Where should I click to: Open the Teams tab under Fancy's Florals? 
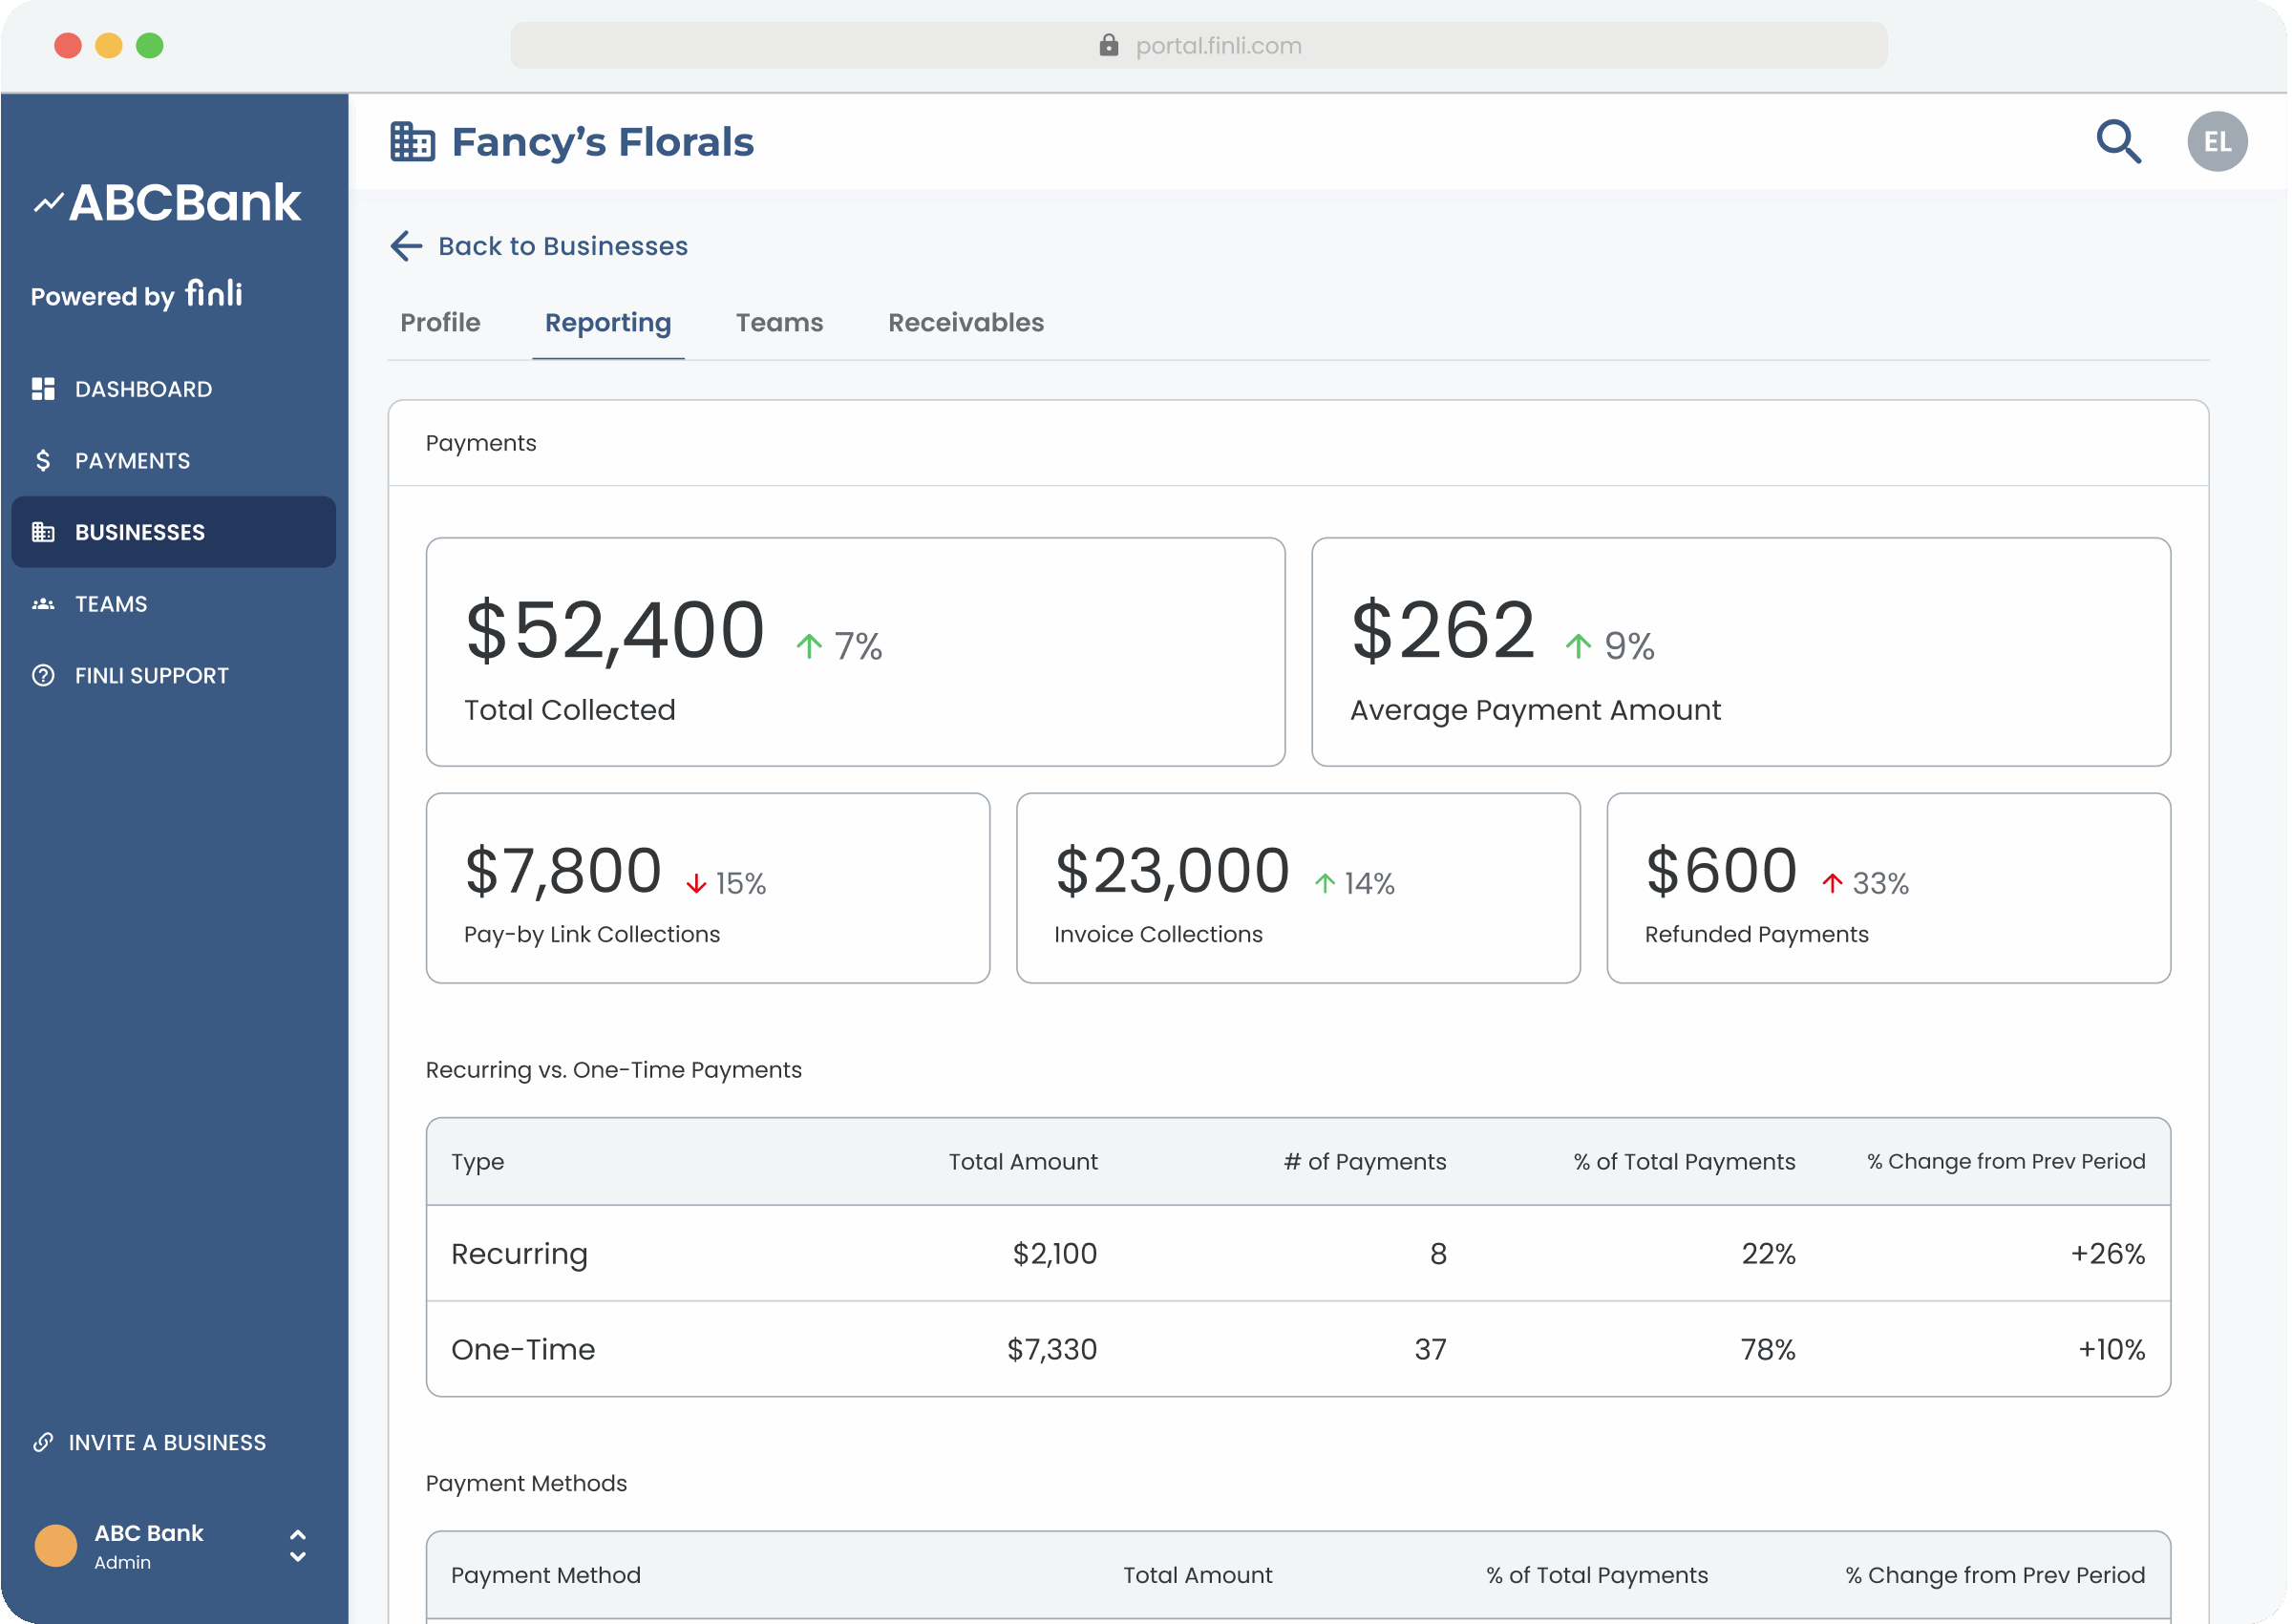[779, 323]
